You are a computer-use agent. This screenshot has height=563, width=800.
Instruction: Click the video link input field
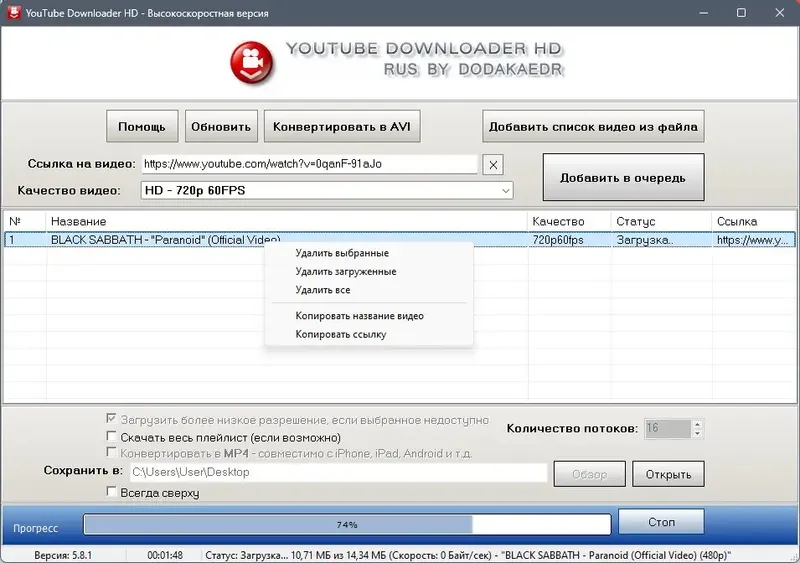(309, 164)
